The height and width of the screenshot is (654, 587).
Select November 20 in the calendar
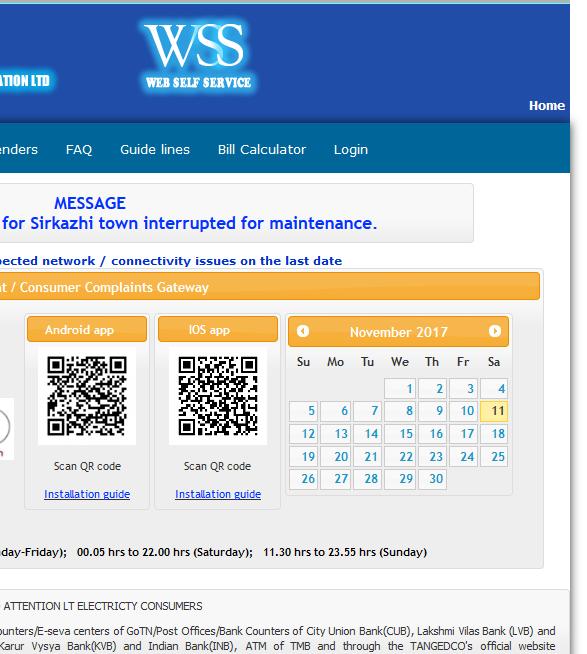(x=336, y=456)
